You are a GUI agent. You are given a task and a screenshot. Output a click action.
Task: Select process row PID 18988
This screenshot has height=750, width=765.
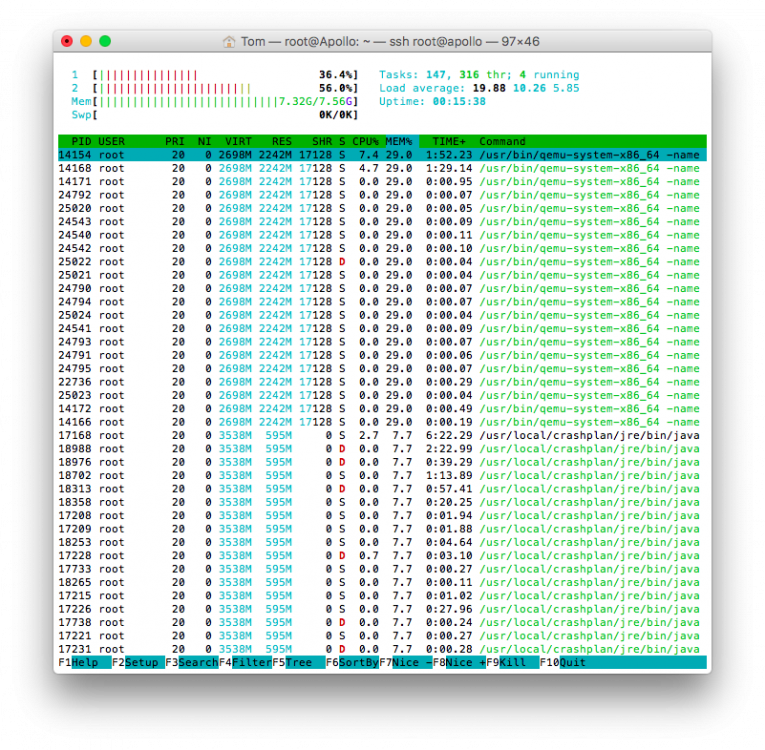pos(382,449)
